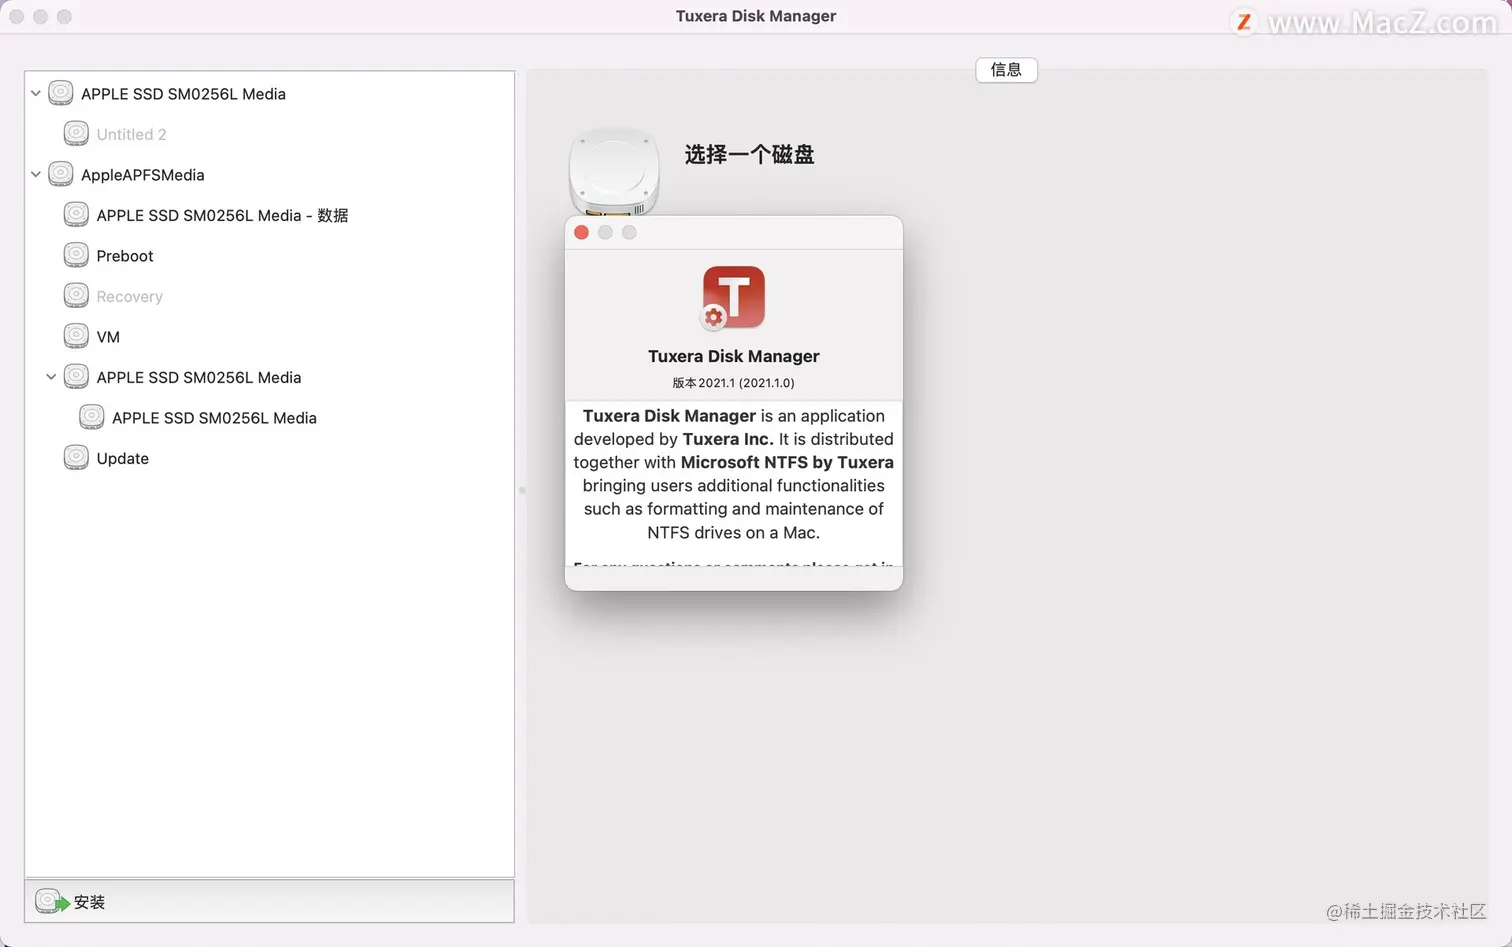1512x947 pixels.
Task: Select AppleAPFSMedia in the disk list
Action: point(143,175)
